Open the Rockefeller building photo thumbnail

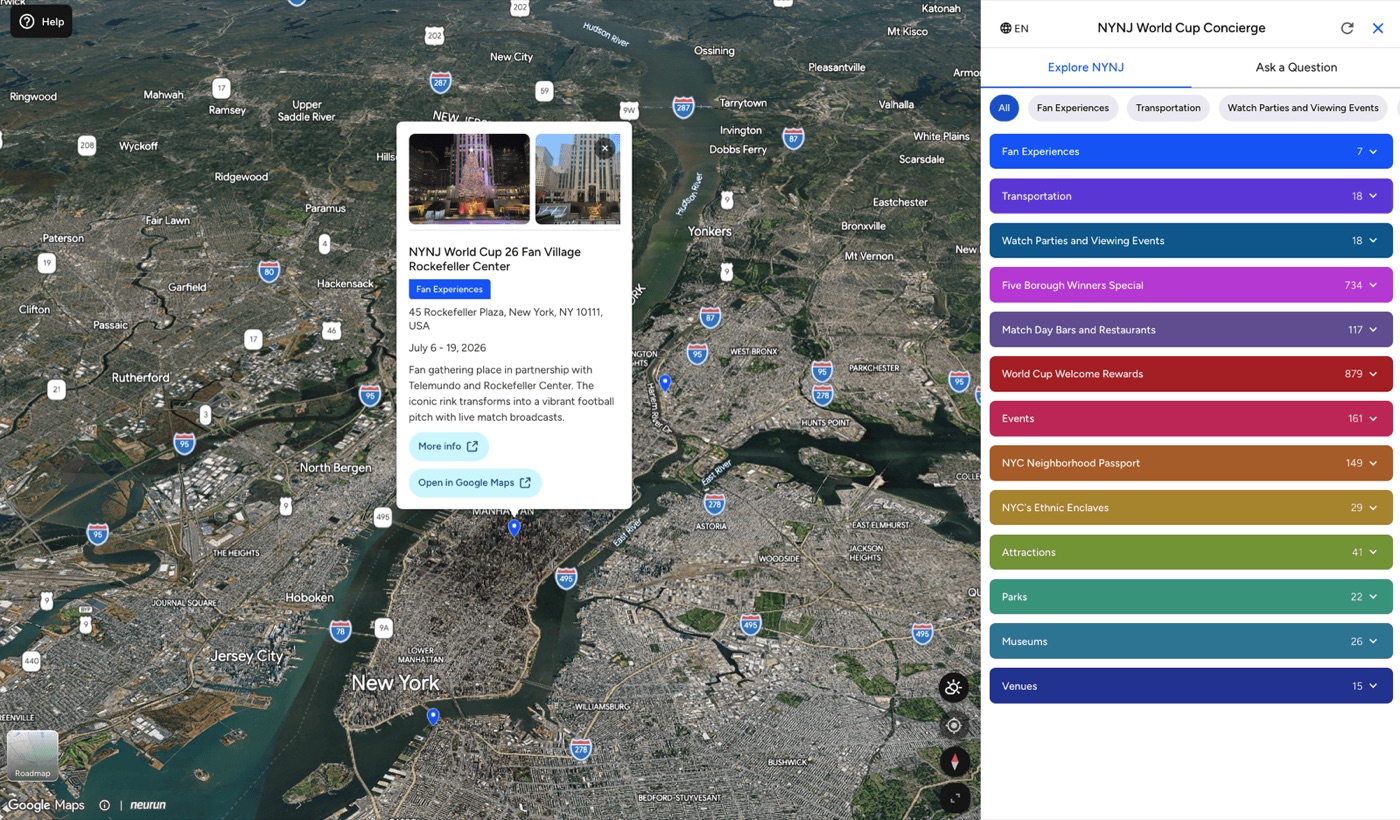(578, 179)
